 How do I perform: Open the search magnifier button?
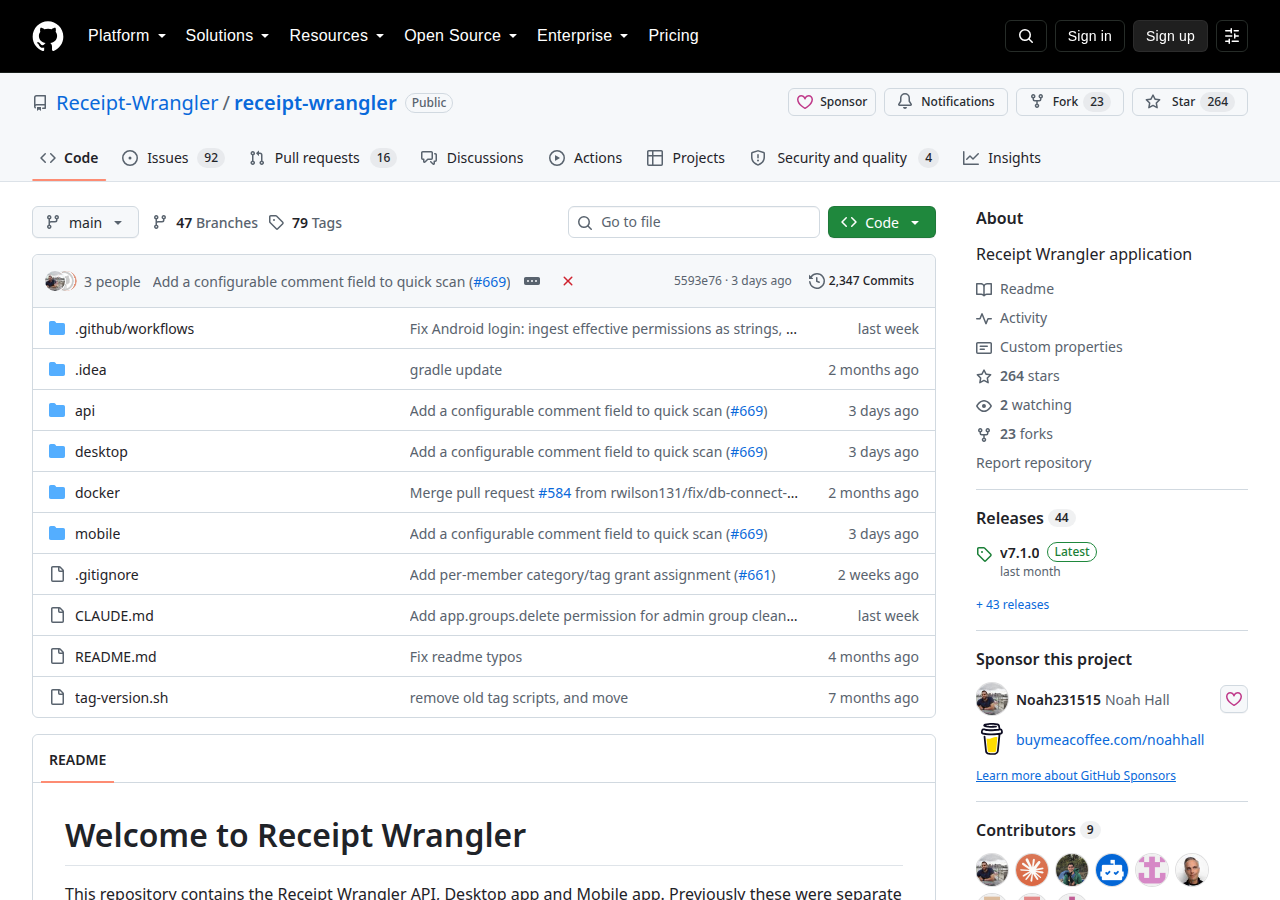[1026, 36]
